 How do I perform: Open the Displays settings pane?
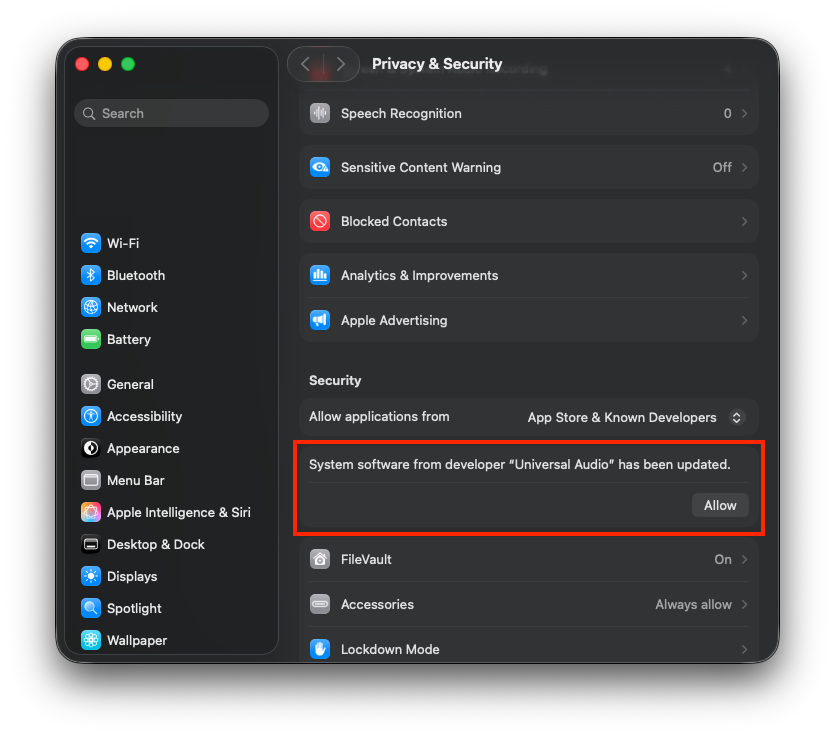pyautogui.click(x=131, y=576)
